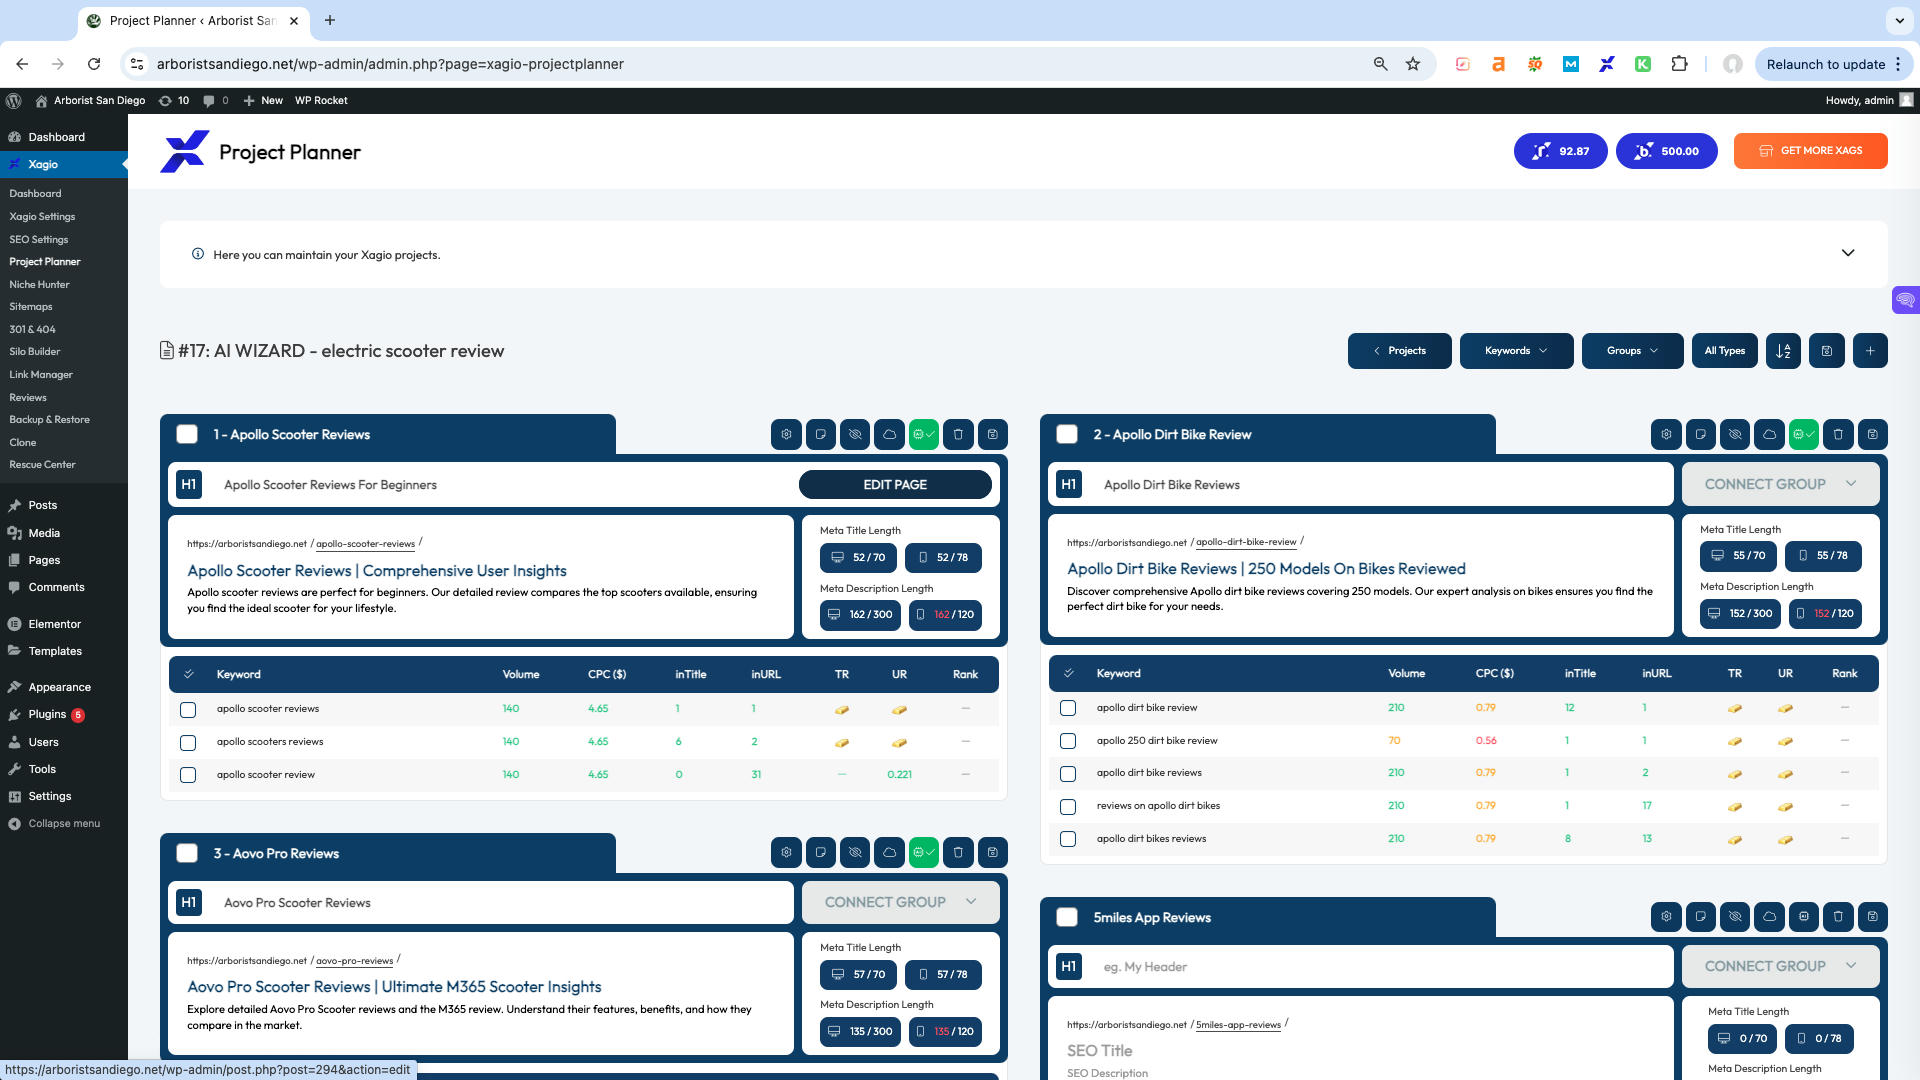Toggle hidden-eye icon on Apollo Dirt Bike Review group
The height and width of the screenshot is (1080, 1920).
click(x=1735, y=434)
